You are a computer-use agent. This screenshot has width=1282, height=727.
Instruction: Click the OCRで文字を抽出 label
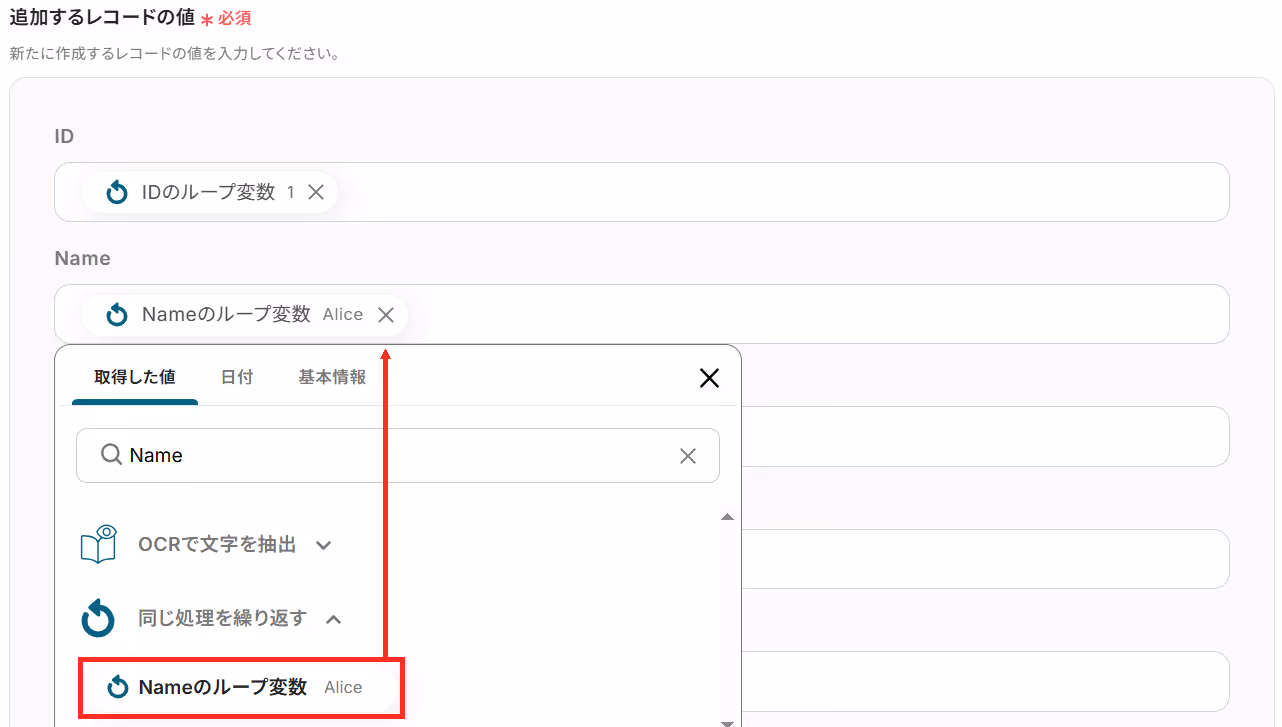click(x=217, y=545)
